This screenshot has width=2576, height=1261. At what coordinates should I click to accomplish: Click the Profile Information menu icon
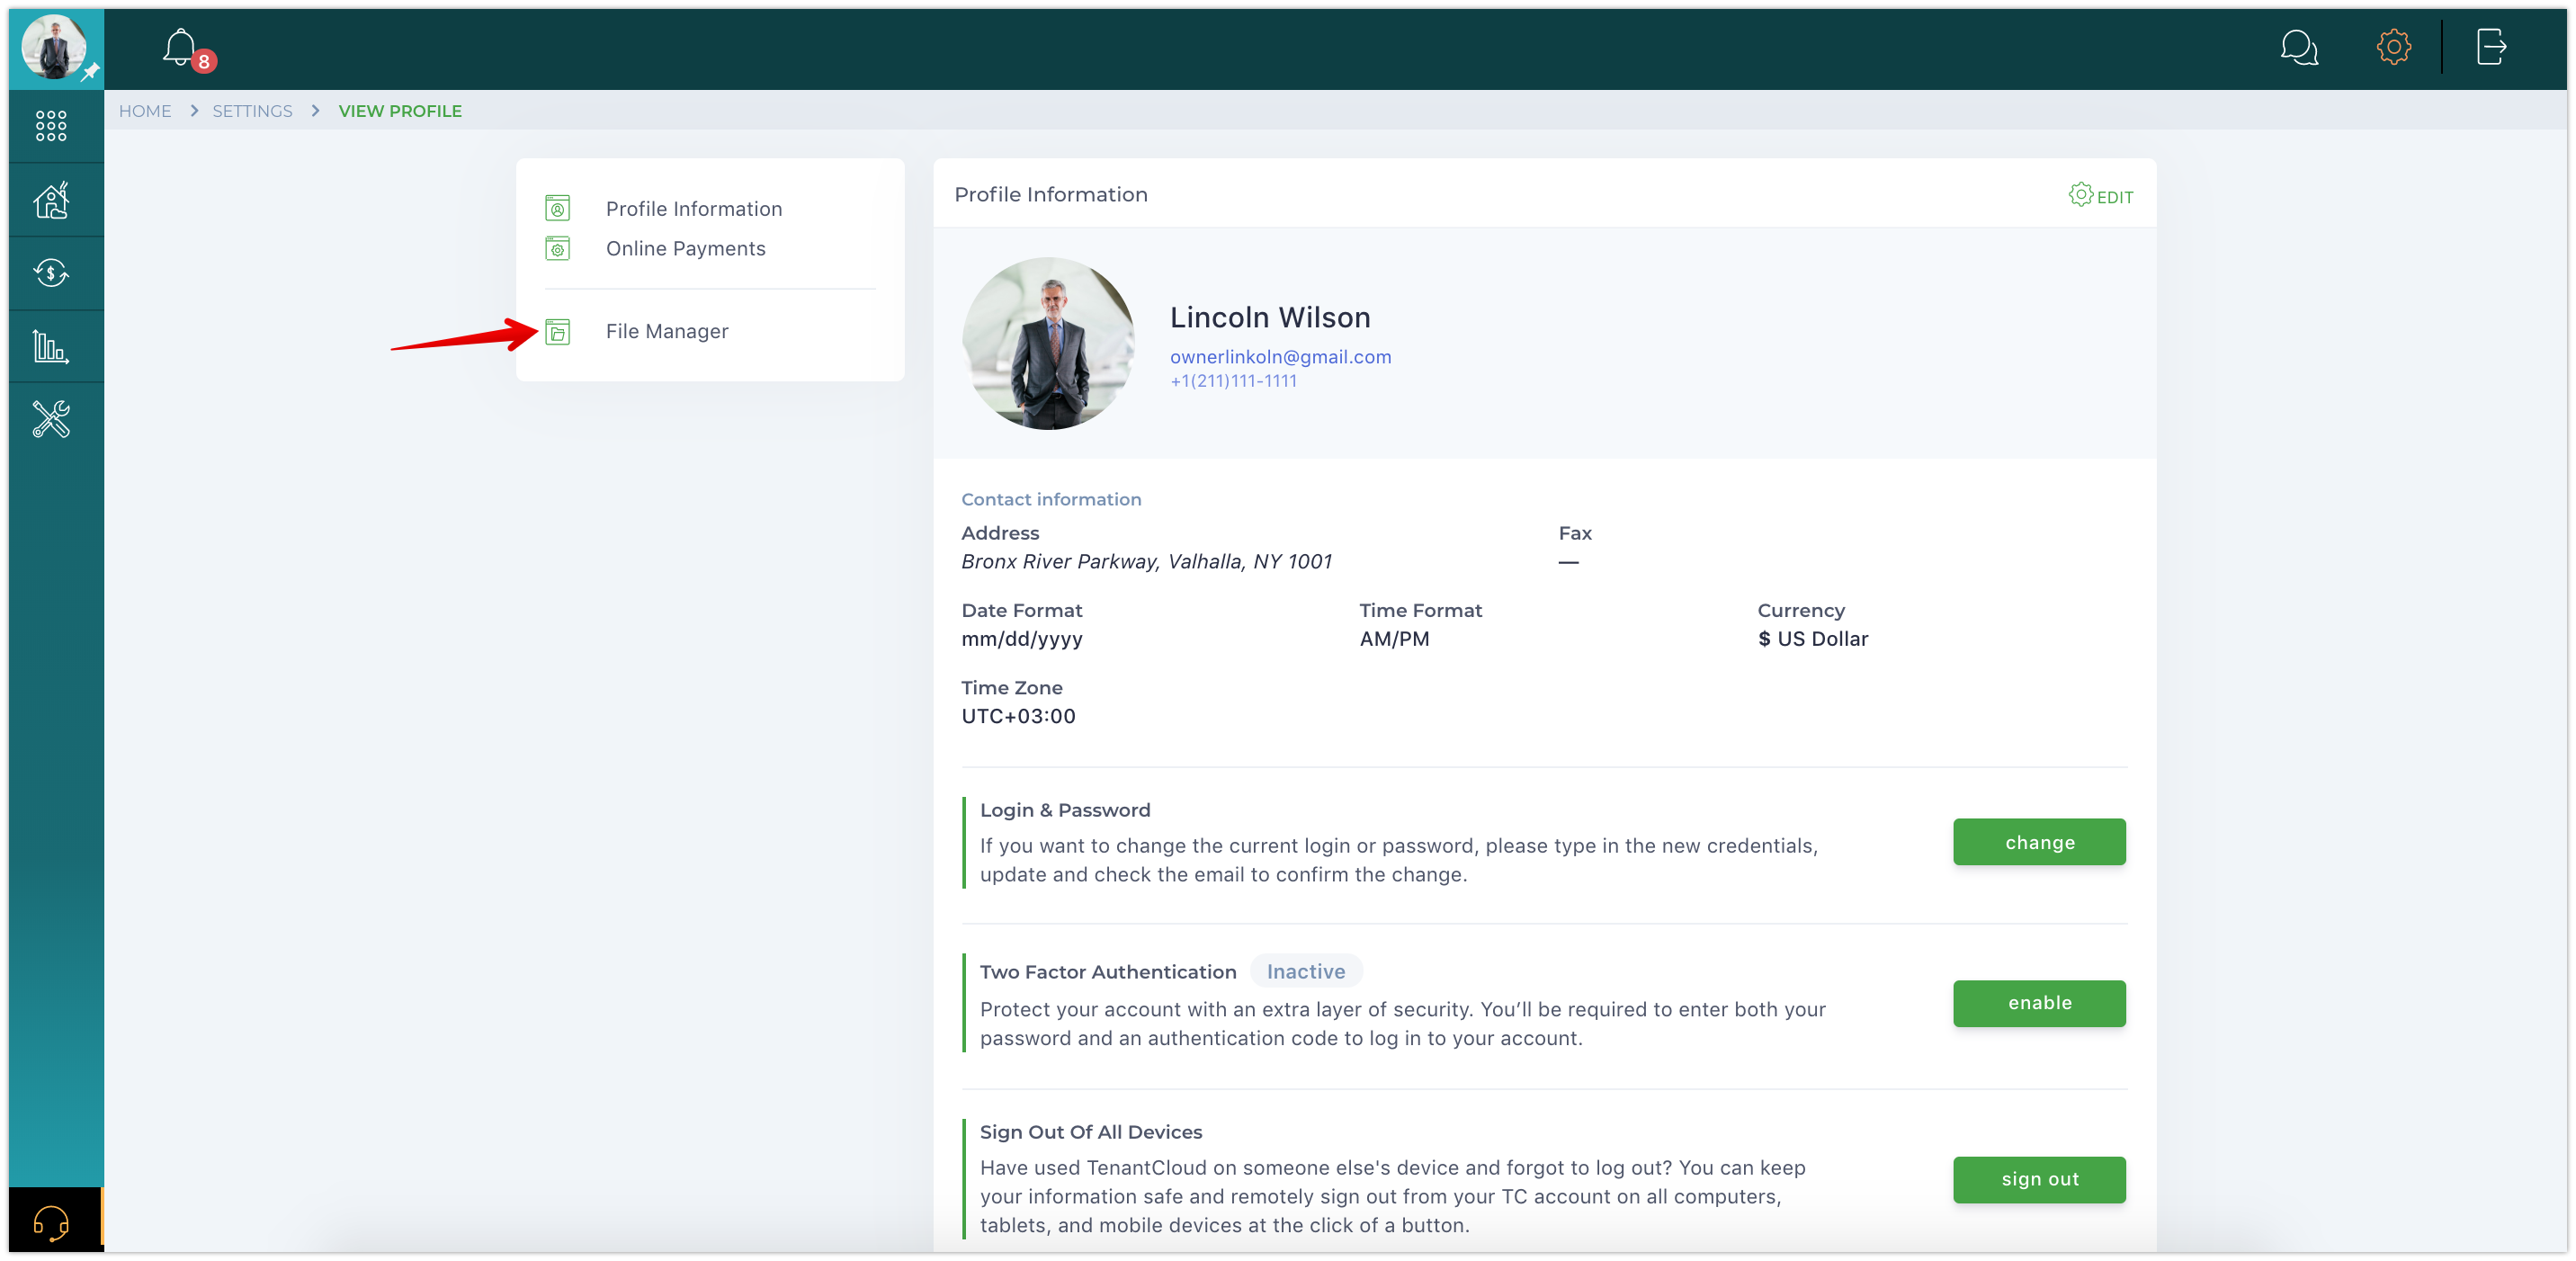point(558,209)
